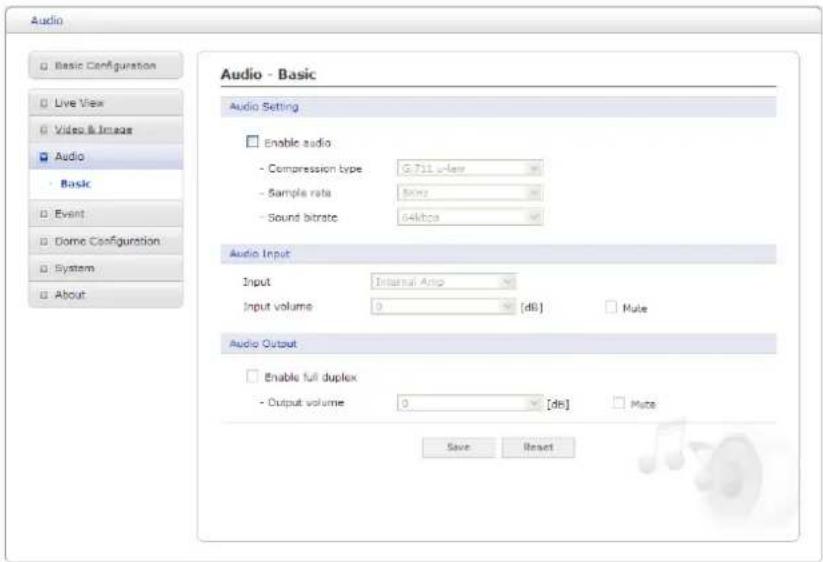Open the Live View section
This screenshot has height=562, width=823.
pos(105,103)
